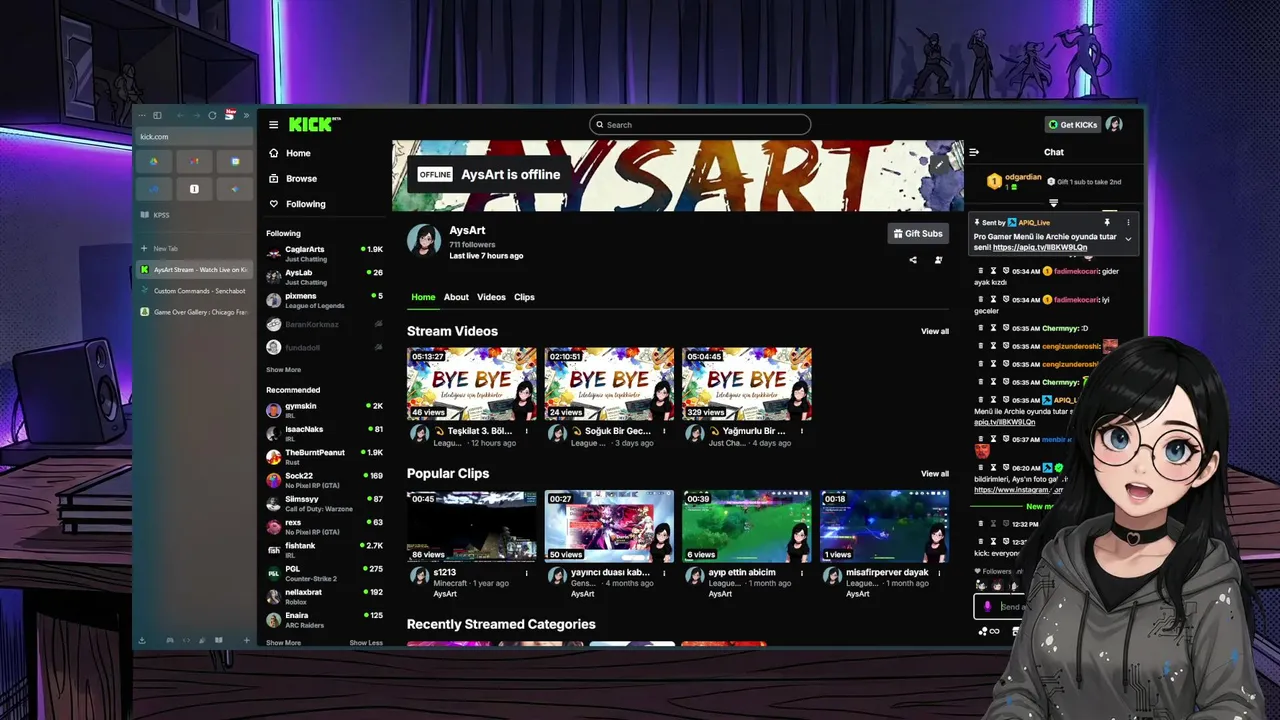Focus the Kick search field
Viewport: 1280px width, 720px height.
(700, 125)
